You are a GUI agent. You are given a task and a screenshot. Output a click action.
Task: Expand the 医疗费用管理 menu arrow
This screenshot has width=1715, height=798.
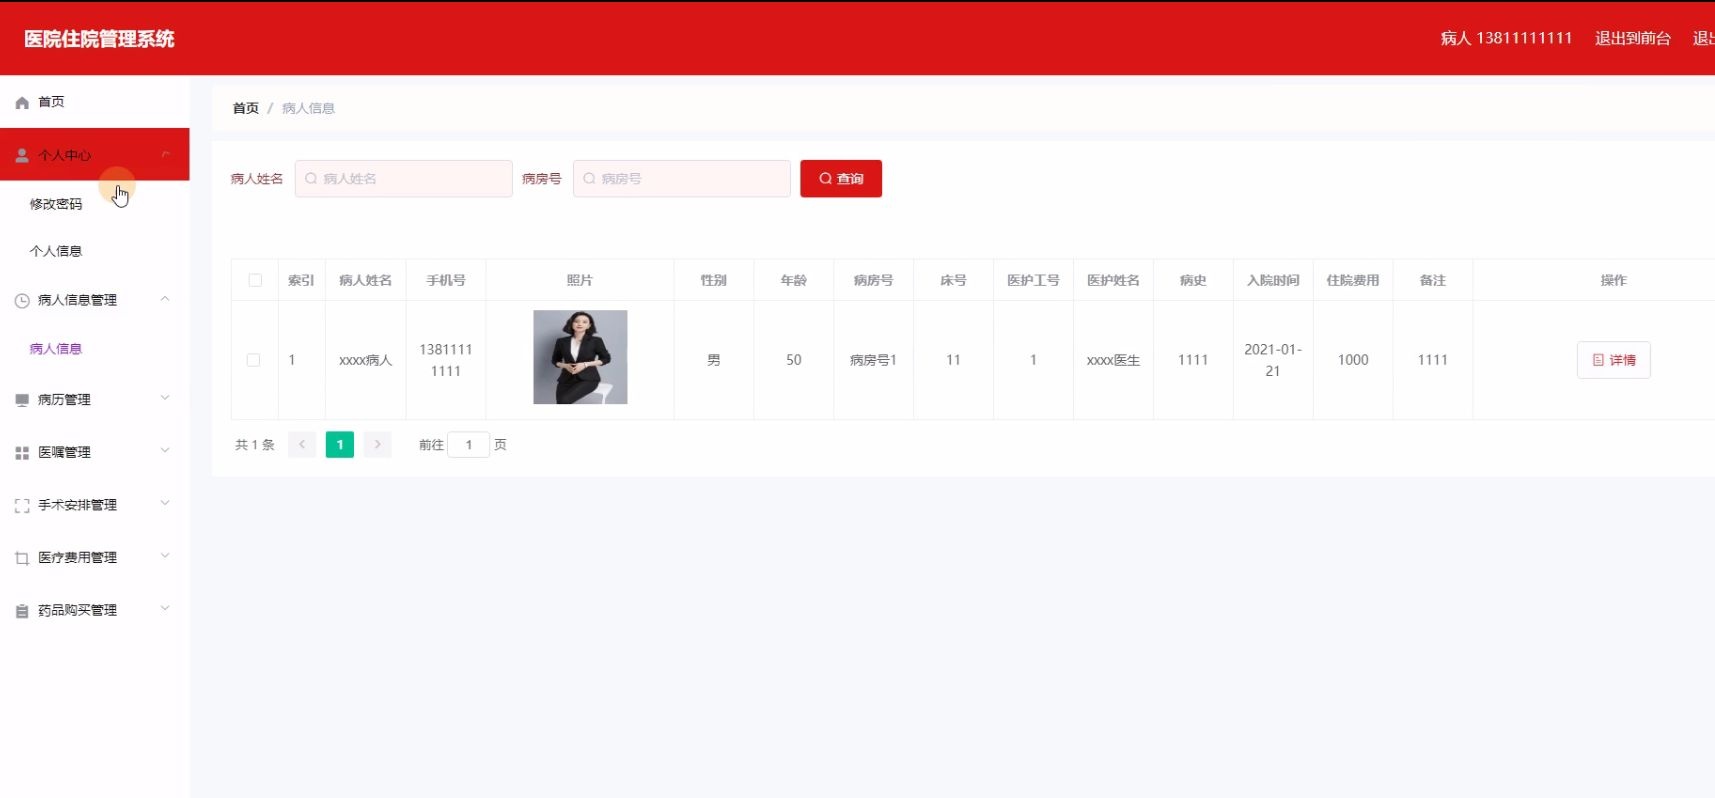(x=165, y=556)
